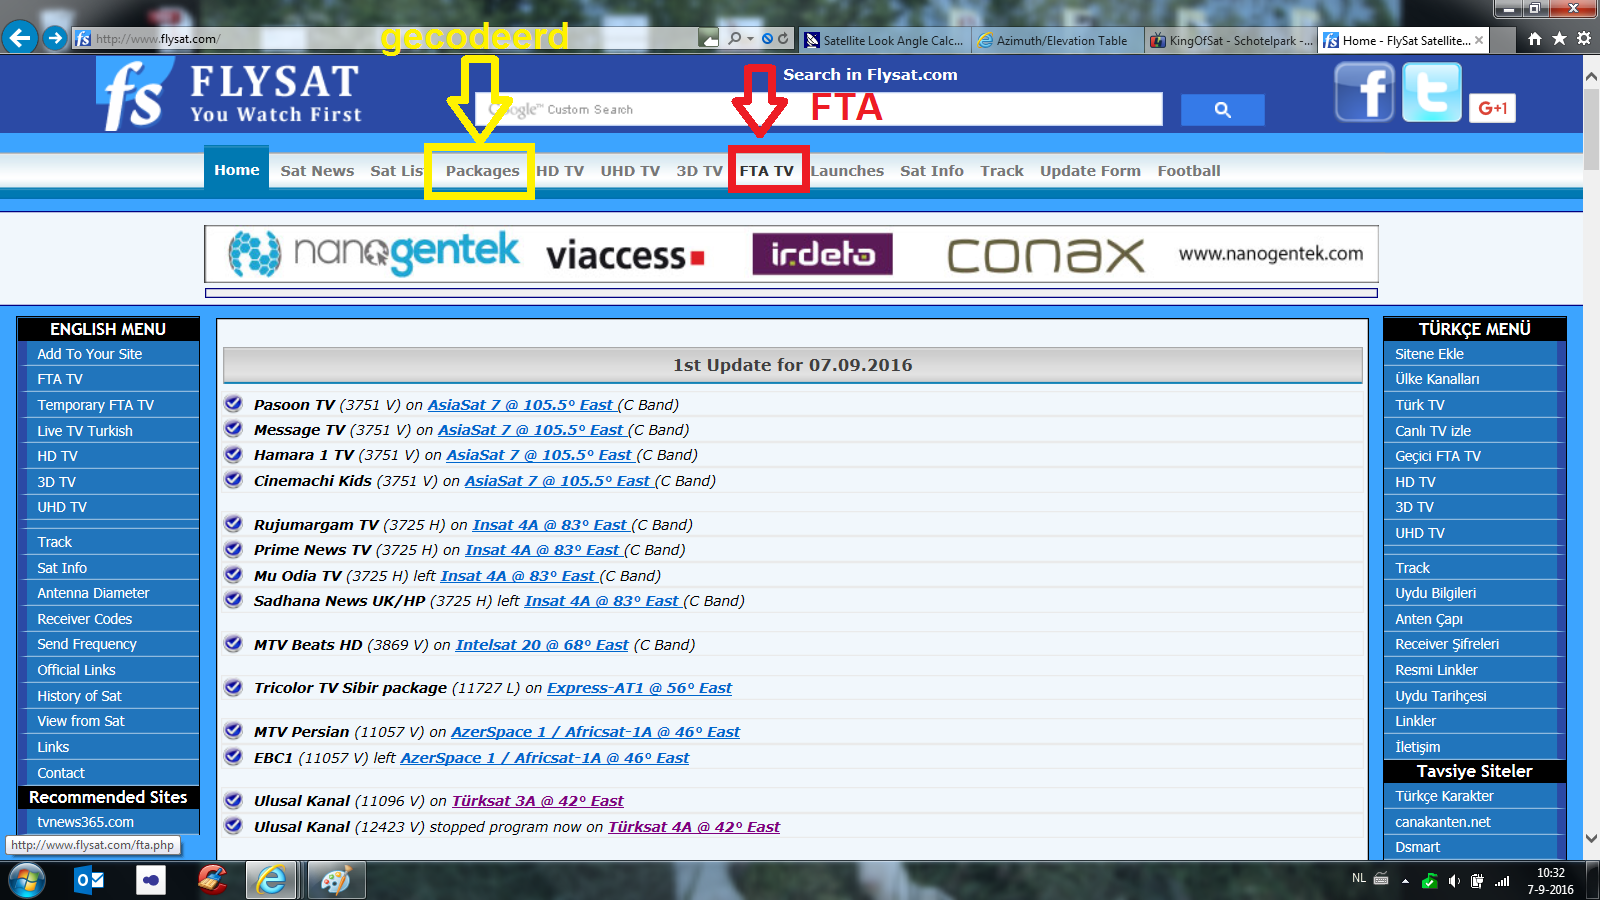This screenshot has height=908, width=1600.
Task: Open Sat News in navigation bar
Action: 317,171
